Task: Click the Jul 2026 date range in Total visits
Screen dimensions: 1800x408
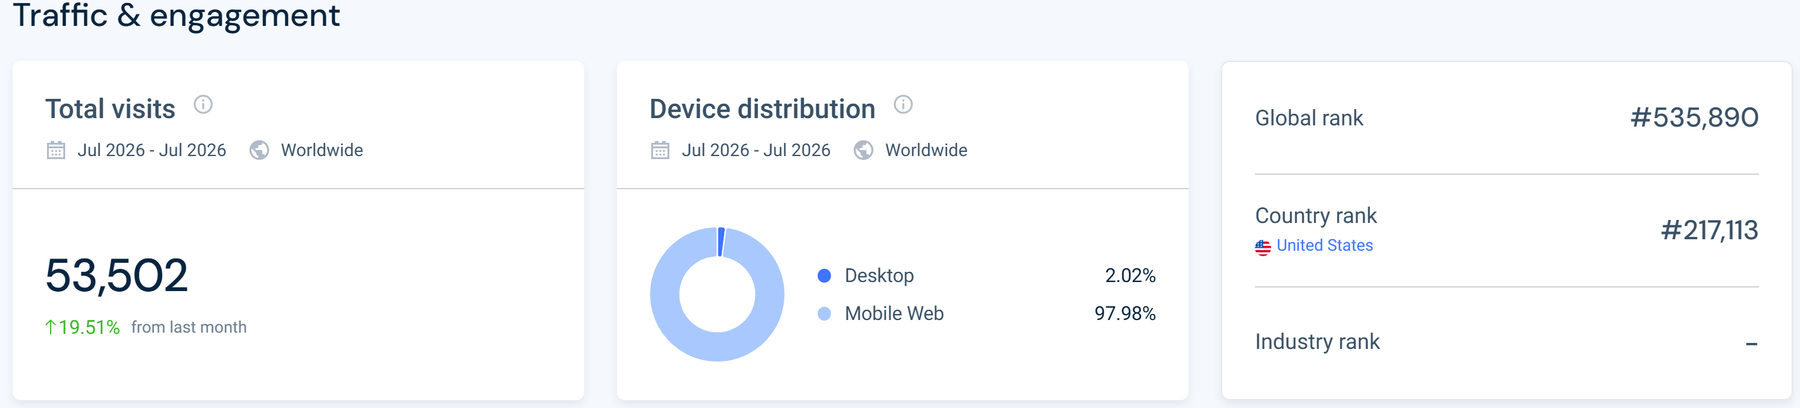Action: pyautogui.click(x=152, y=150)
